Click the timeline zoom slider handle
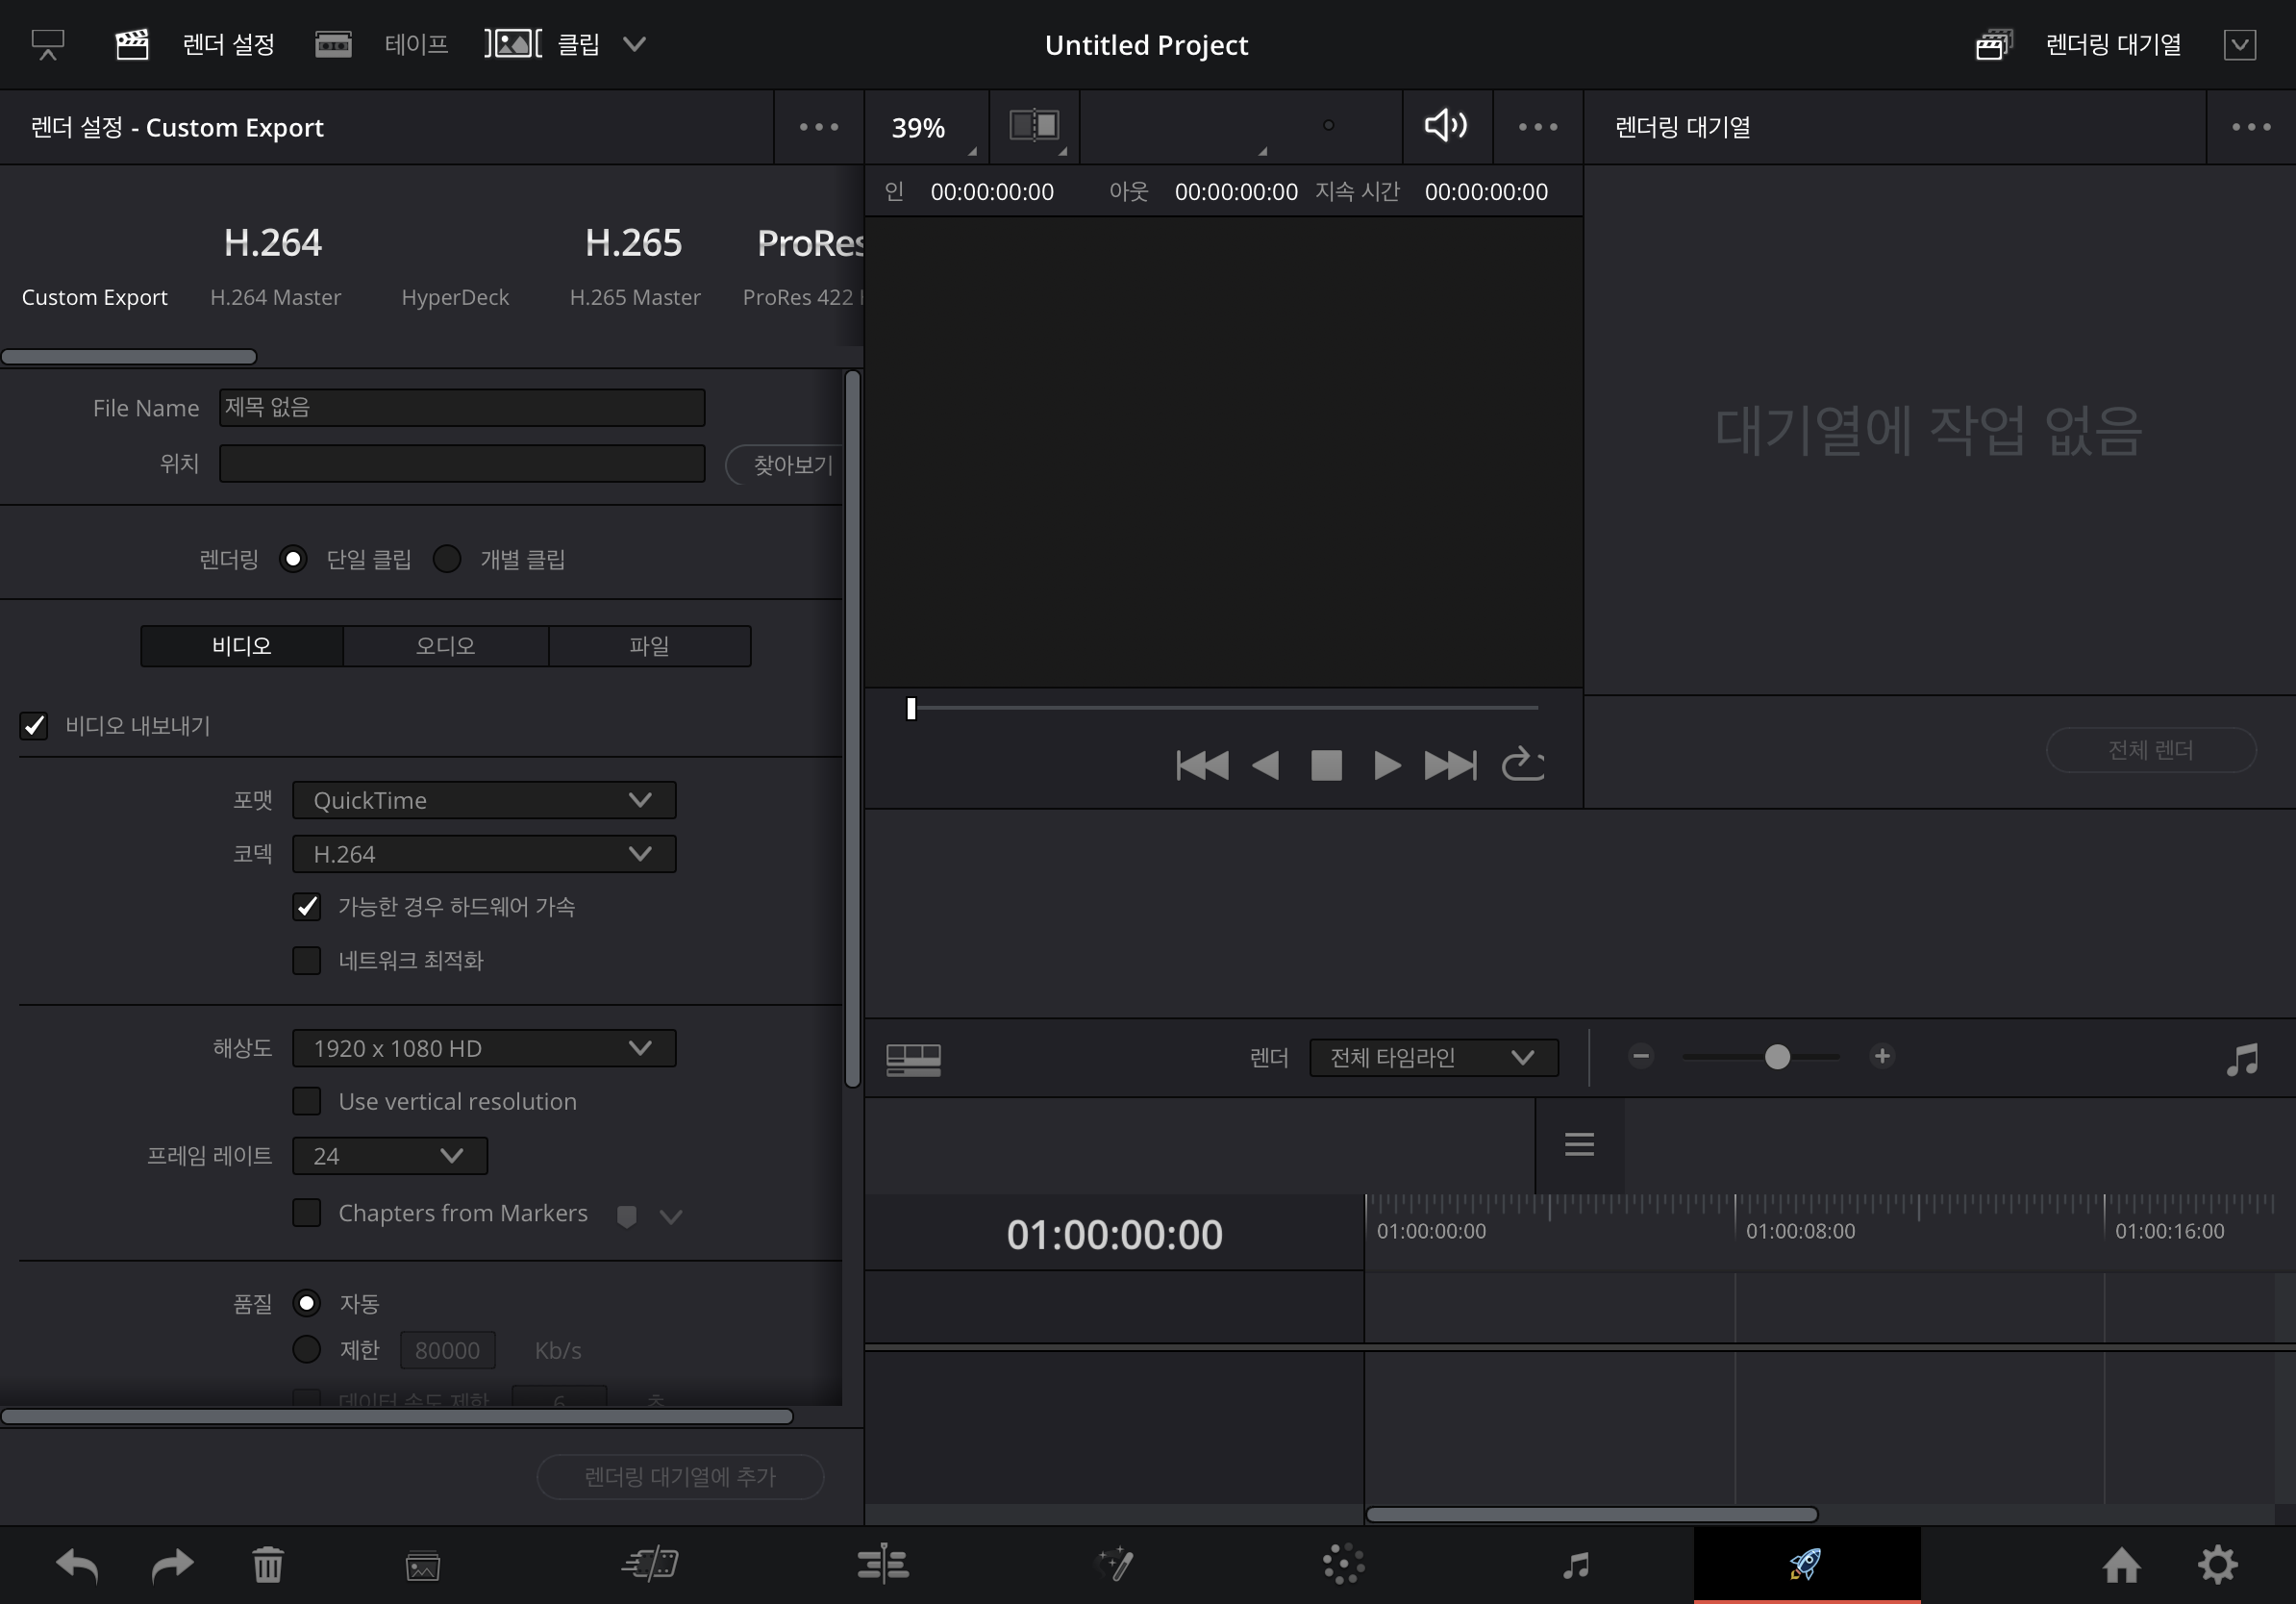This screenshot has width=2296, height=1604. pos(1777,1057)
